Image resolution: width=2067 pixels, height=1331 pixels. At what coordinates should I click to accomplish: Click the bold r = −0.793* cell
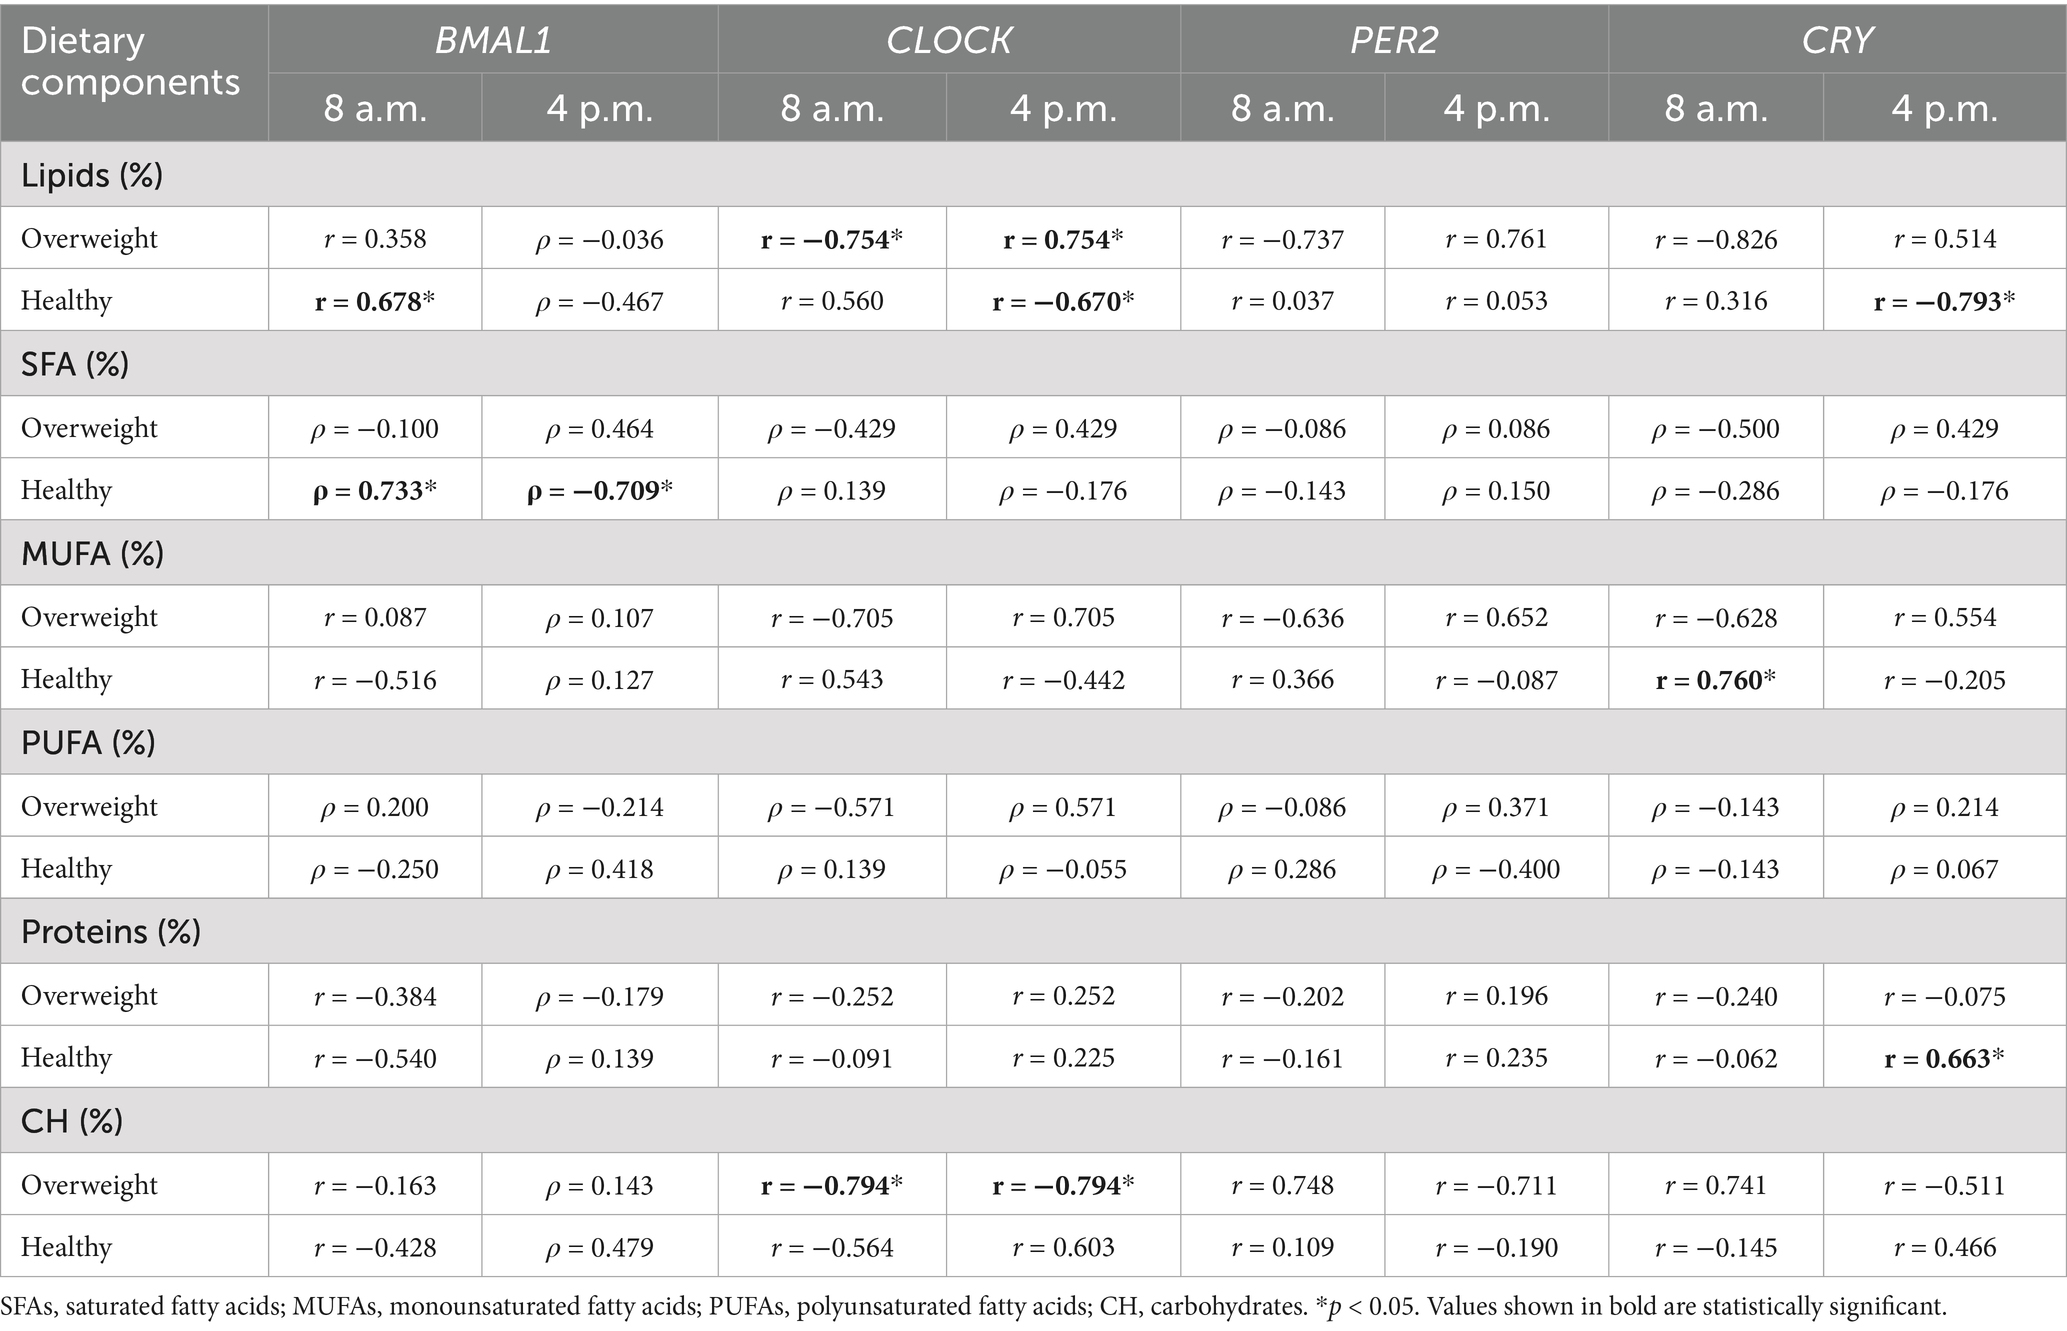click(1944, 301)
